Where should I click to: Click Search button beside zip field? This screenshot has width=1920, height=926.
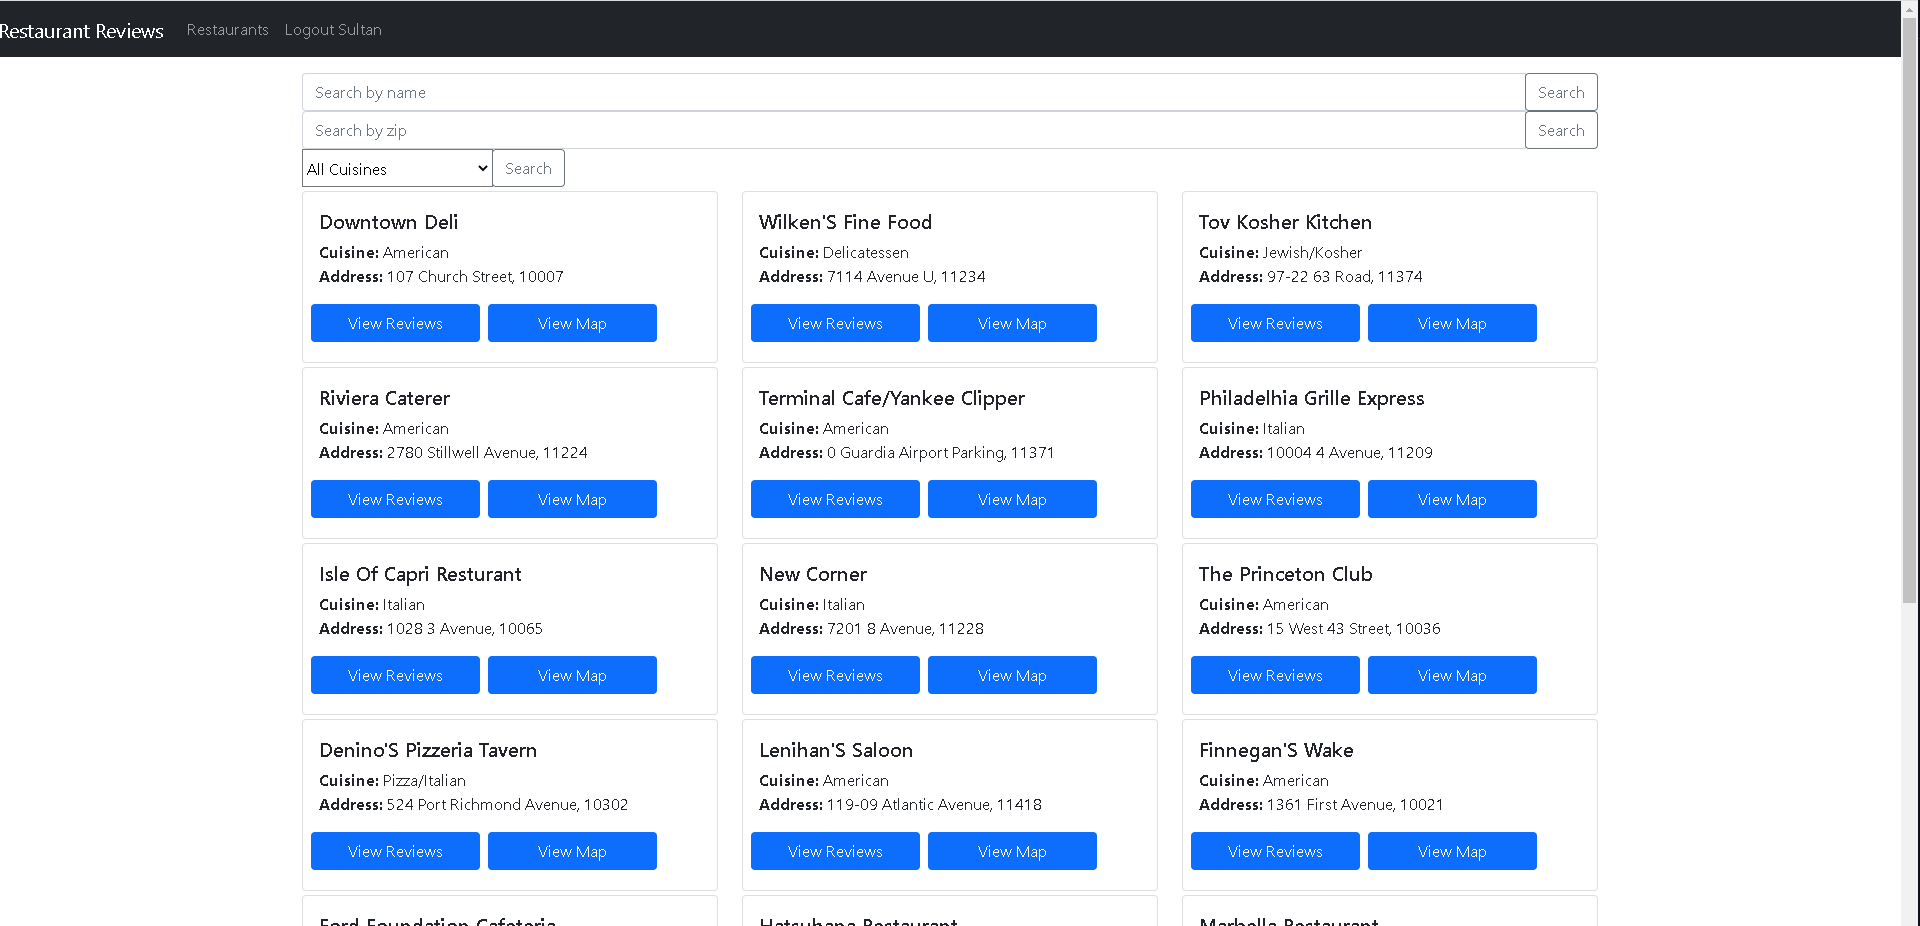click(x=1561, y=130)
